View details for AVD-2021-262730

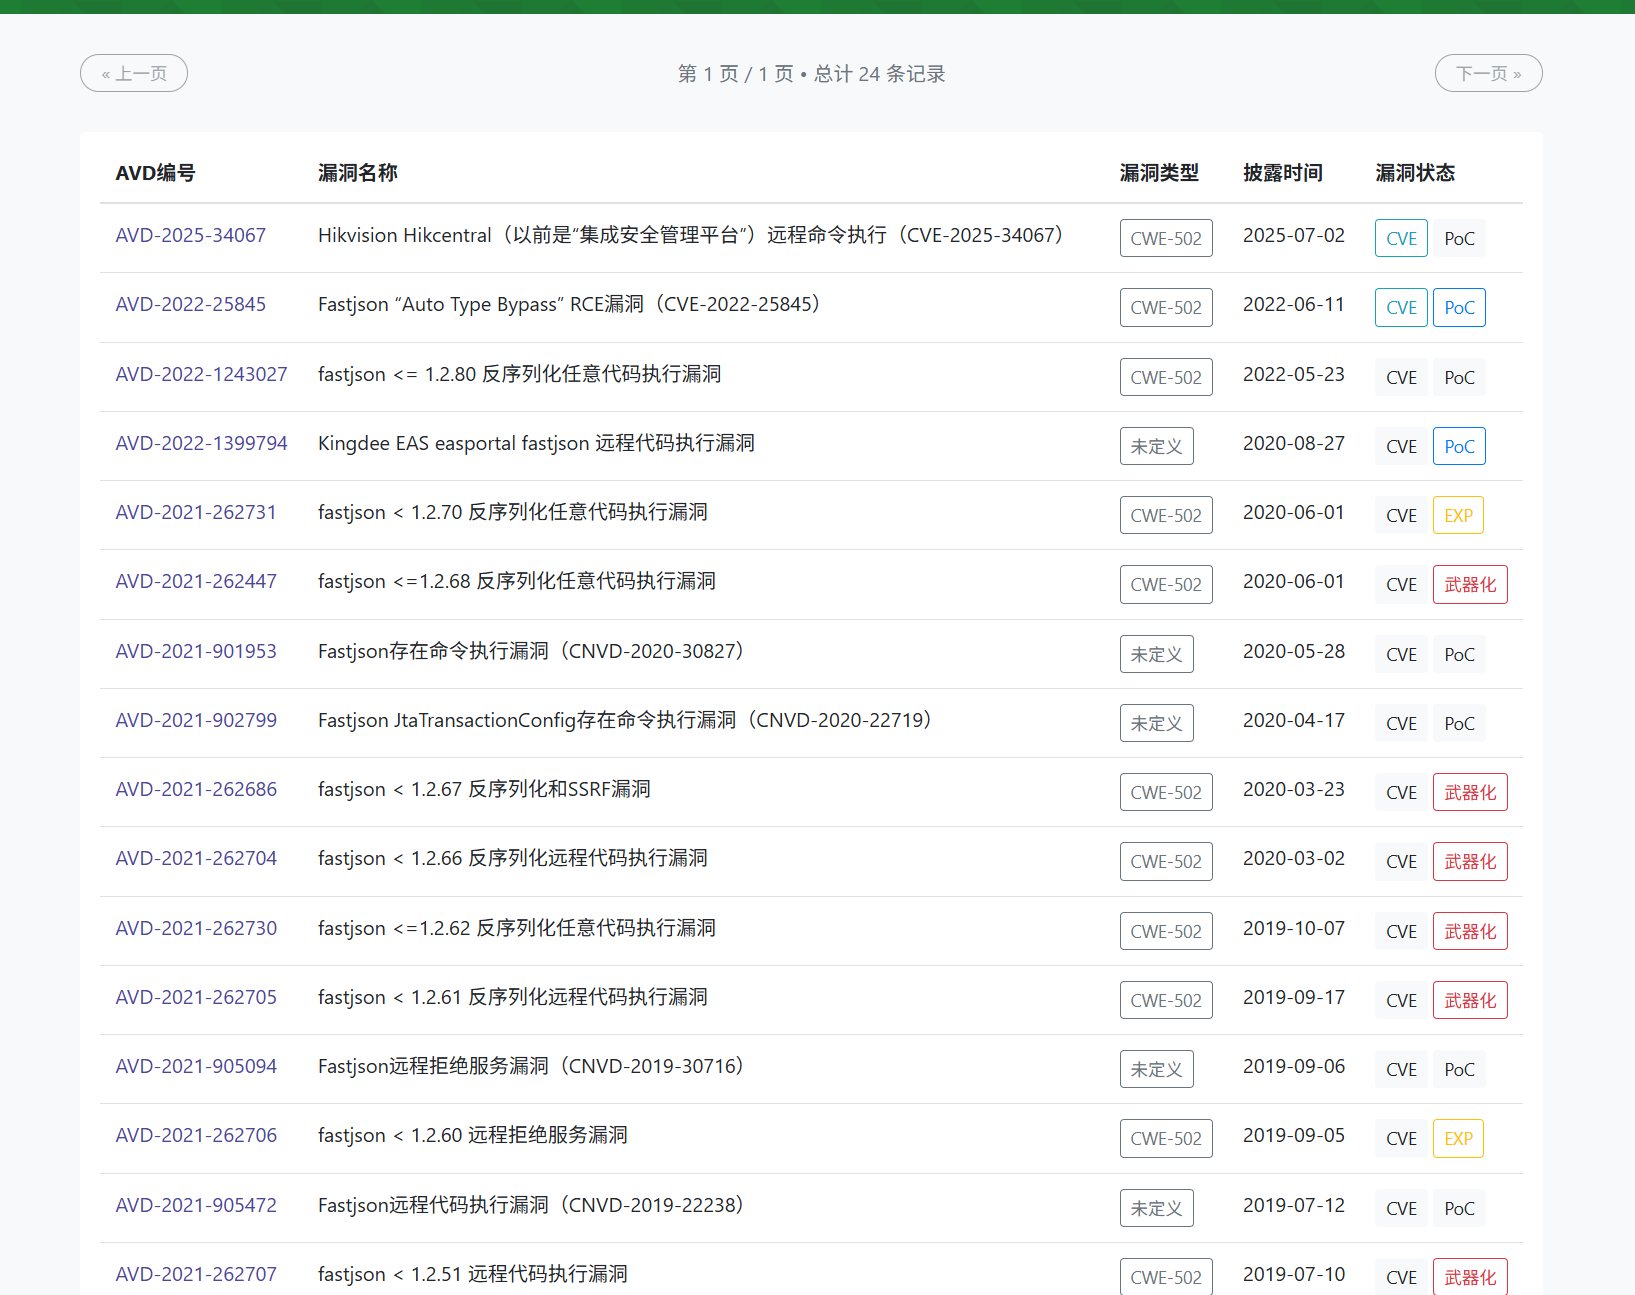click(x=196, y=928)
